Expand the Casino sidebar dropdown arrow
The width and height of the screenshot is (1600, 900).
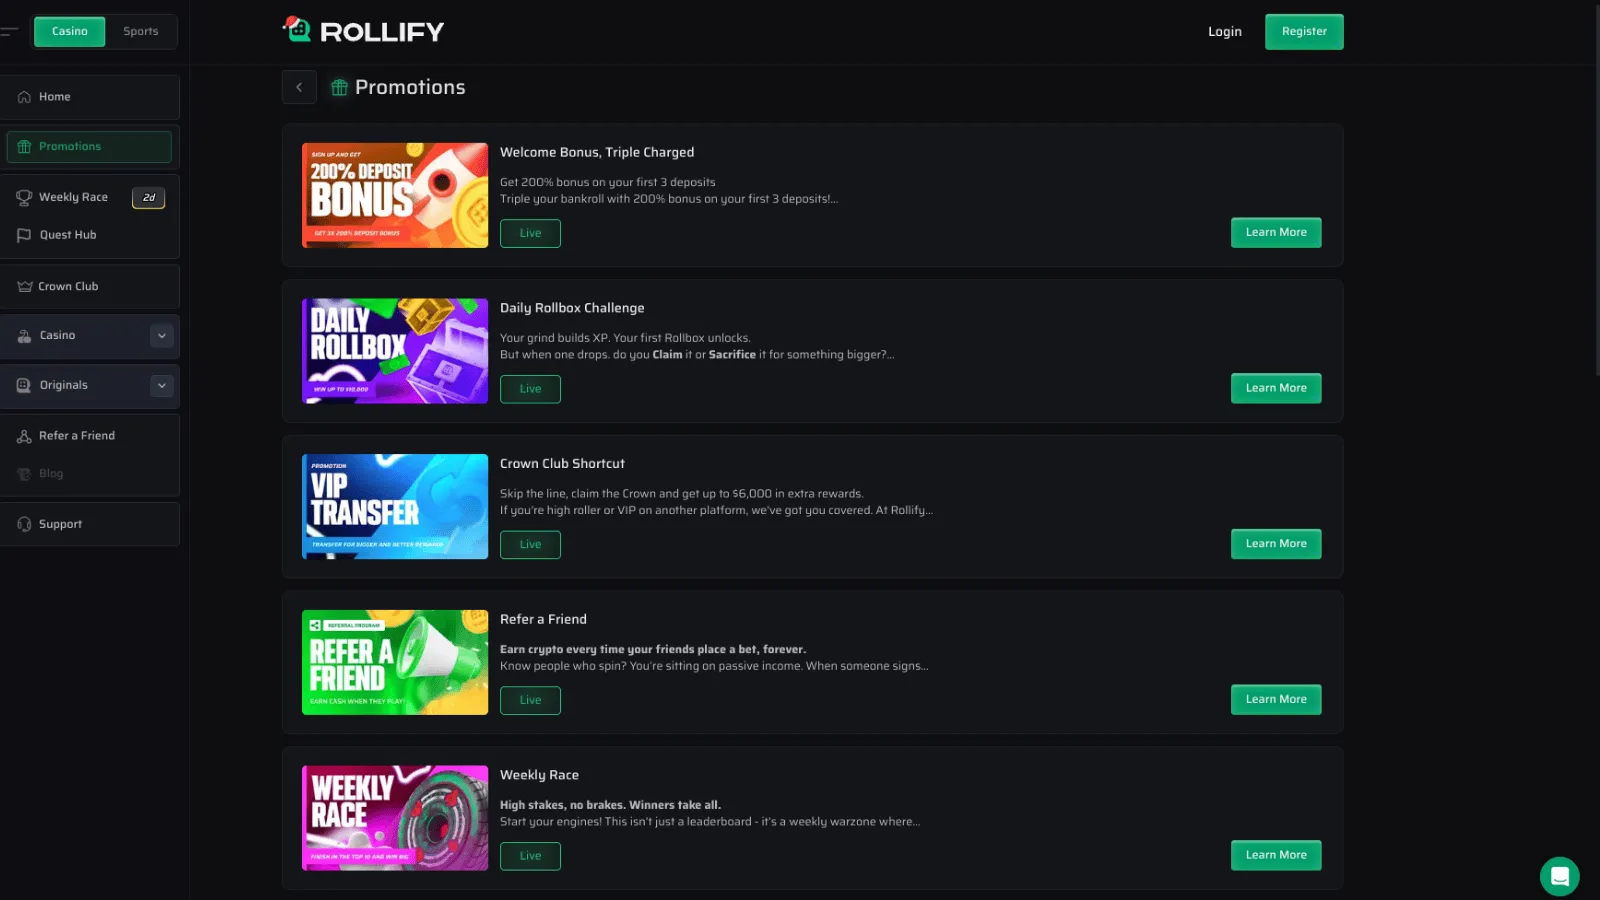click(162, 336)
